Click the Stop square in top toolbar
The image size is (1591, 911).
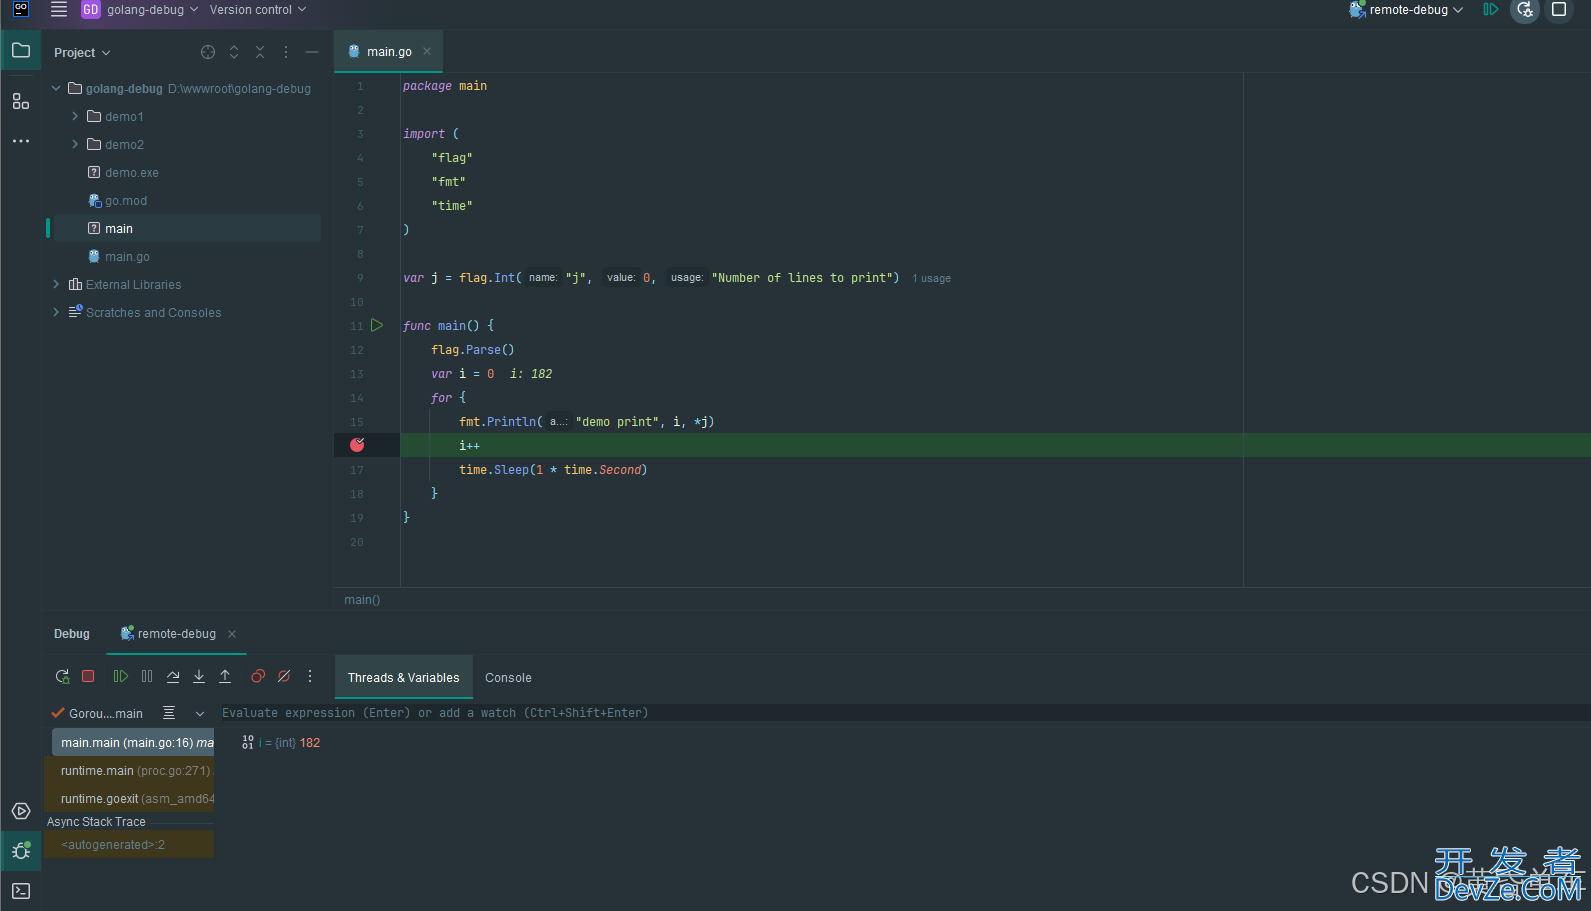pos(1559,10)
